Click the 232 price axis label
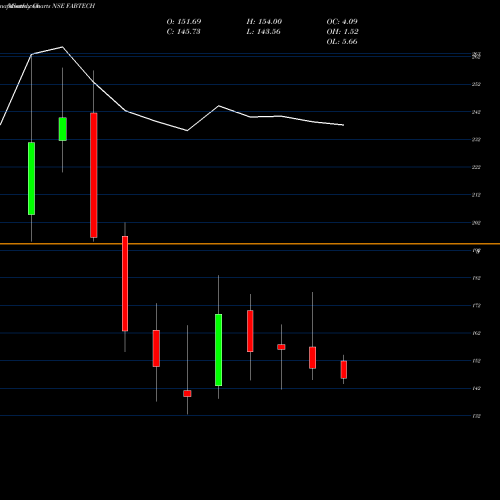 [x=476, y=140]
